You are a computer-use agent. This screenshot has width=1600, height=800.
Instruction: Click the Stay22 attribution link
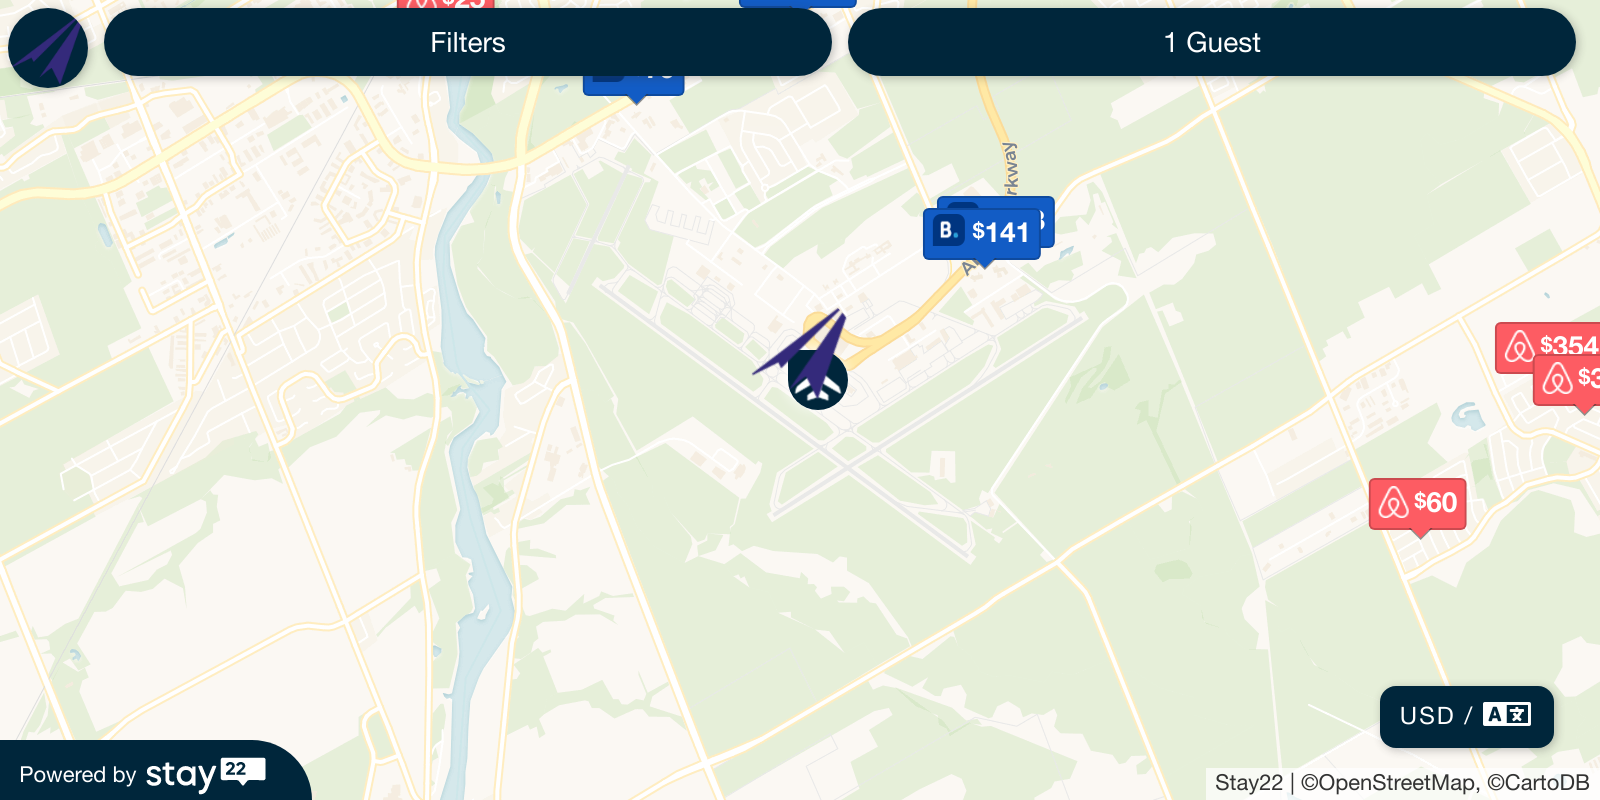(x=1248, y=783)
